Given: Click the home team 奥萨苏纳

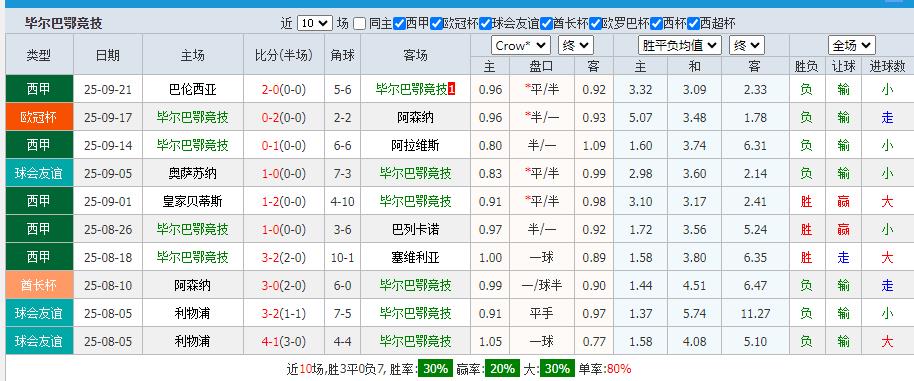Looking at the screenshot, I should pyautogui.click(x=192, y=174).
